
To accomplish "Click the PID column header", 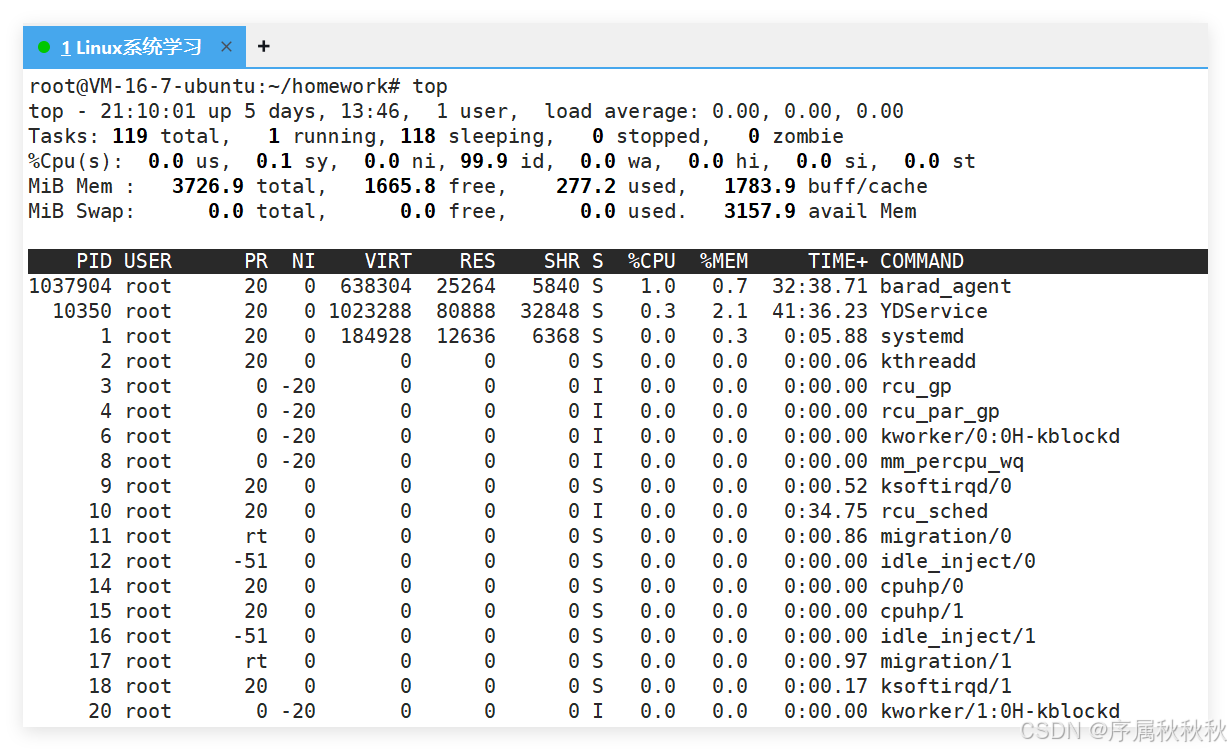I will [x=94, y=261].
